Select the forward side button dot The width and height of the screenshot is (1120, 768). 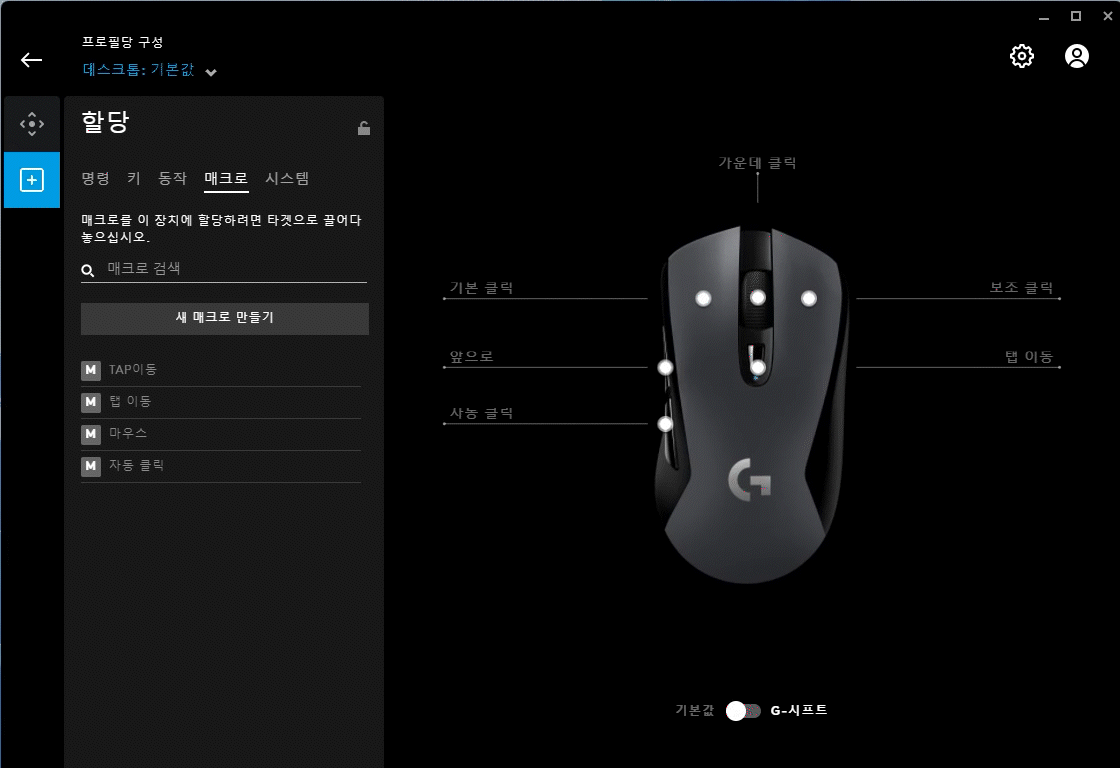(x=665, y=367)
